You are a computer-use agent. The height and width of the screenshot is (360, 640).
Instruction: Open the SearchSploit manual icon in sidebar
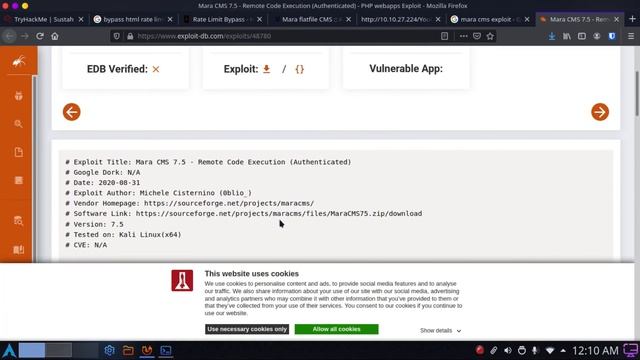click(x=18, y=221)
